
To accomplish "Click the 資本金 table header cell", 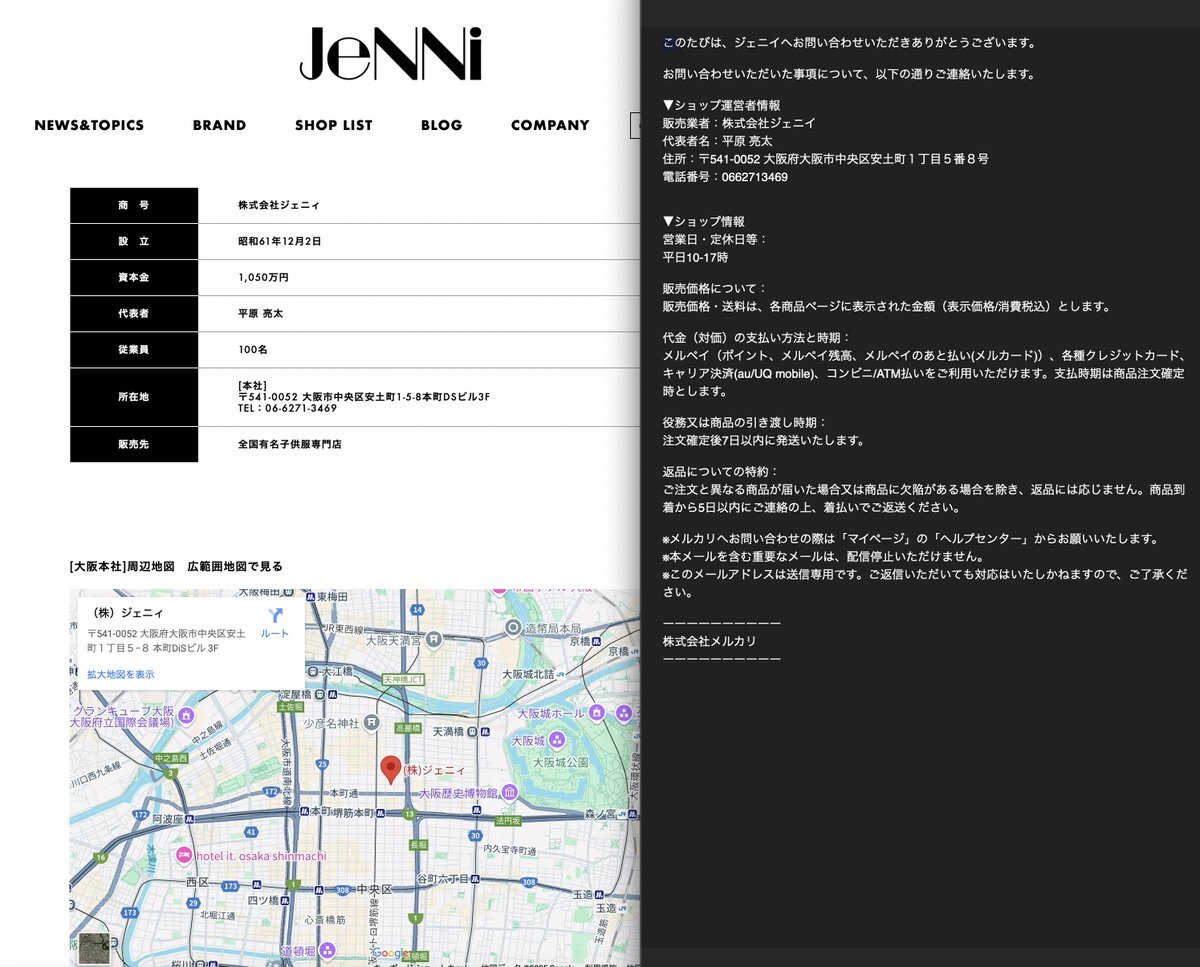I will click(x=134, y=277).
